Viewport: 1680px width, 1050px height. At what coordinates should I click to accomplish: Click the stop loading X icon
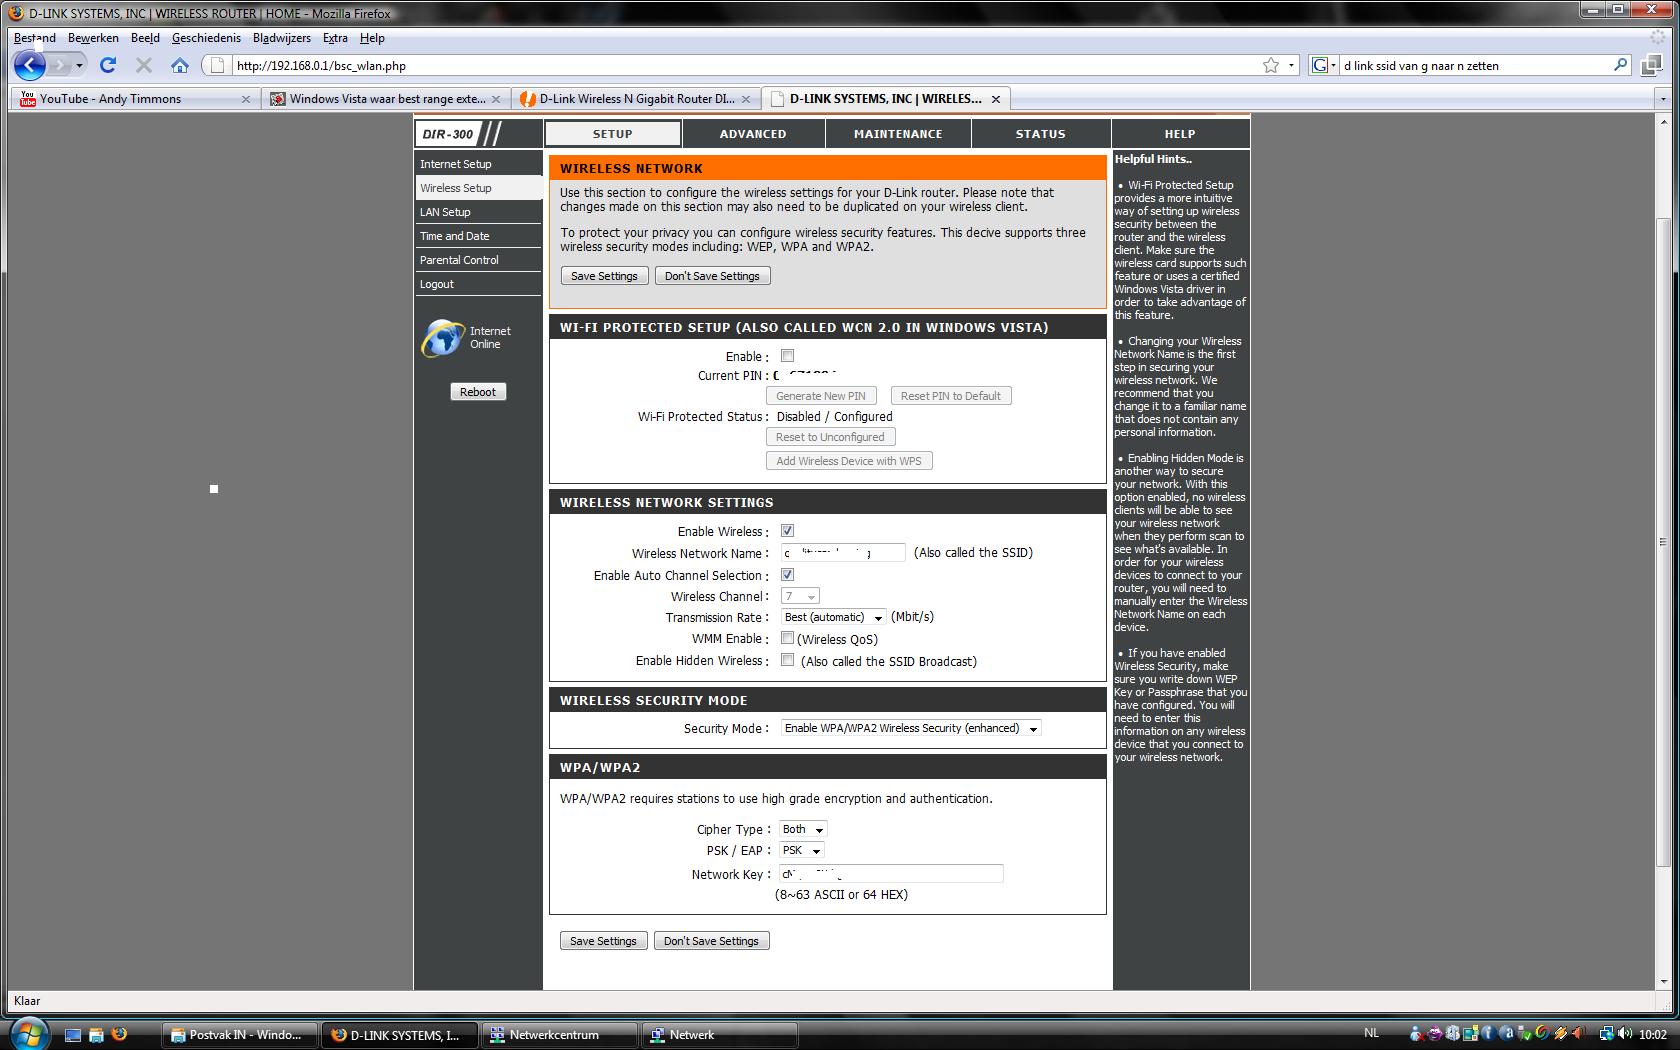(143, 65)
